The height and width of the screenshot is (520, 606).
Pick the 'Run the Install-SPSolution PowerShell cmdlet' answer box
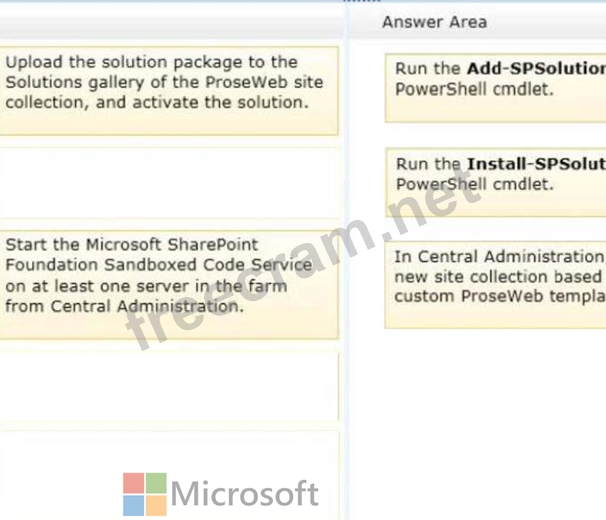point(495,182)
